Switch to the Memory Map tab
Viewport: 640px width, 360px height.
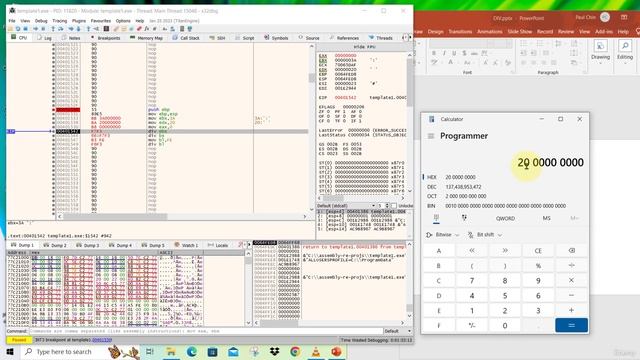click(147, 38)
